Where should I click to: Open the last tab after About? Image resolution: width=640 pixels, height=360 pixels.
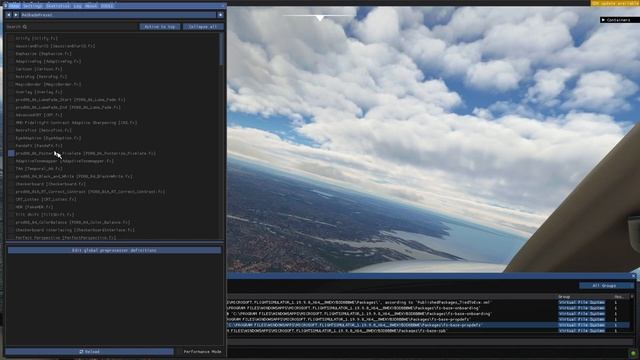tap(107, 6)
